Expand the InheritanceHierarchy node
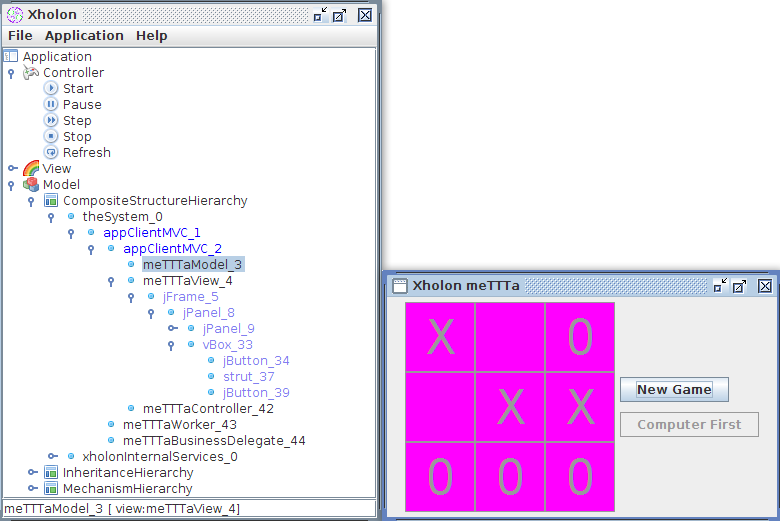 pyautogui.click(x=32, y=473)
